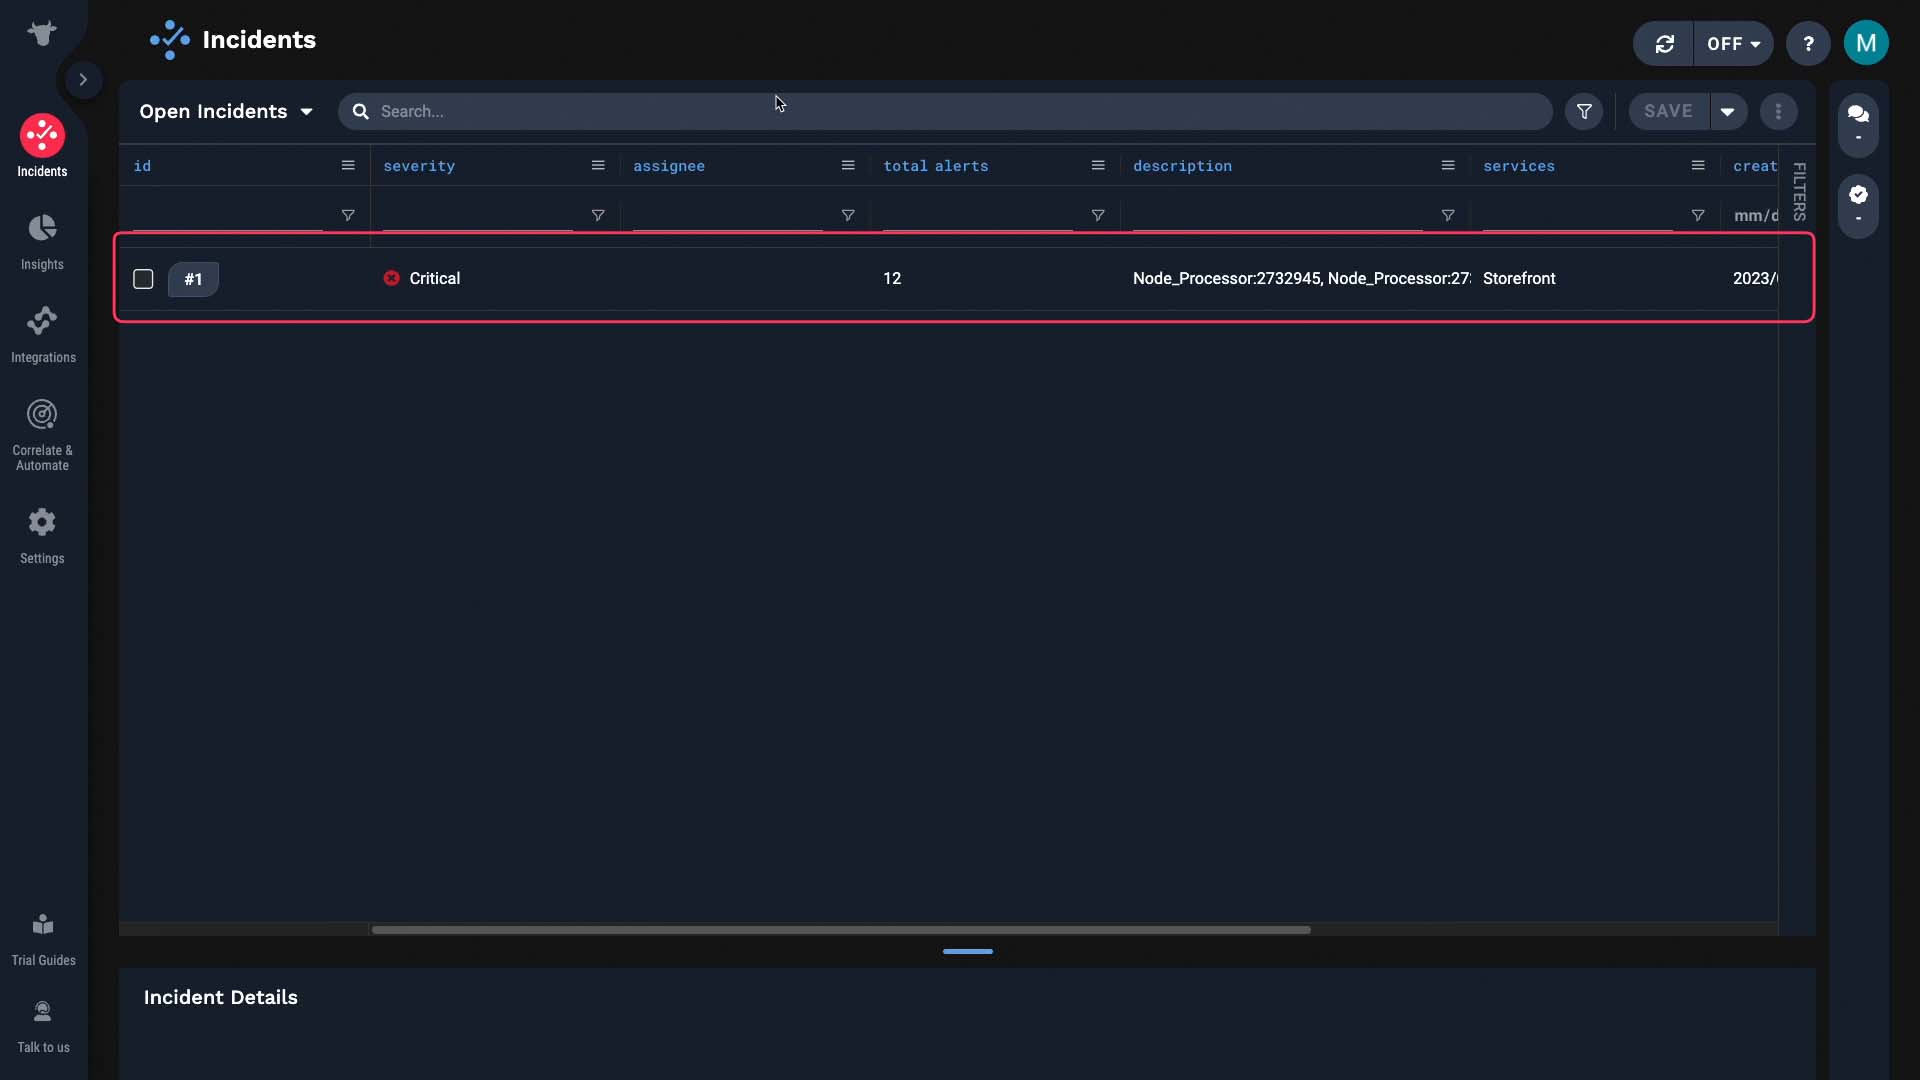Image resolution: width=1920 pixels, height=1080 pixels.
Task: Open Settings page
Action: tap(42, 534)
